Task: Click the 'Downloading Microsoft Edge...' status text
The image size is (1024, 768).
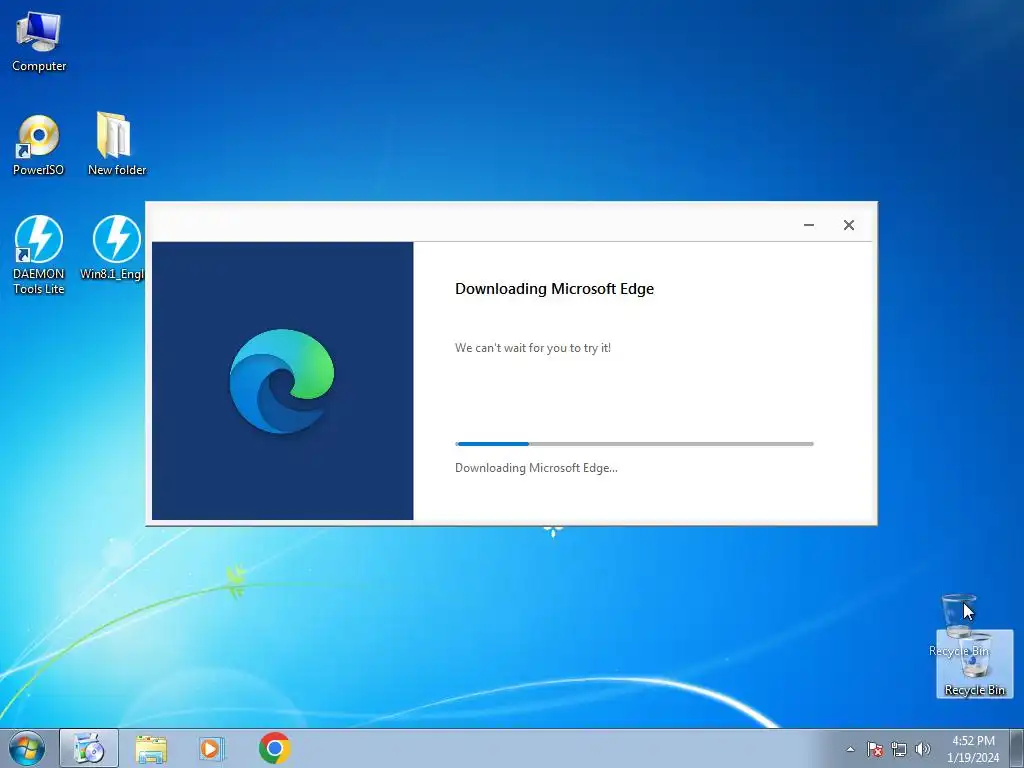Action: pyautogui.click(x=536, y=468)
